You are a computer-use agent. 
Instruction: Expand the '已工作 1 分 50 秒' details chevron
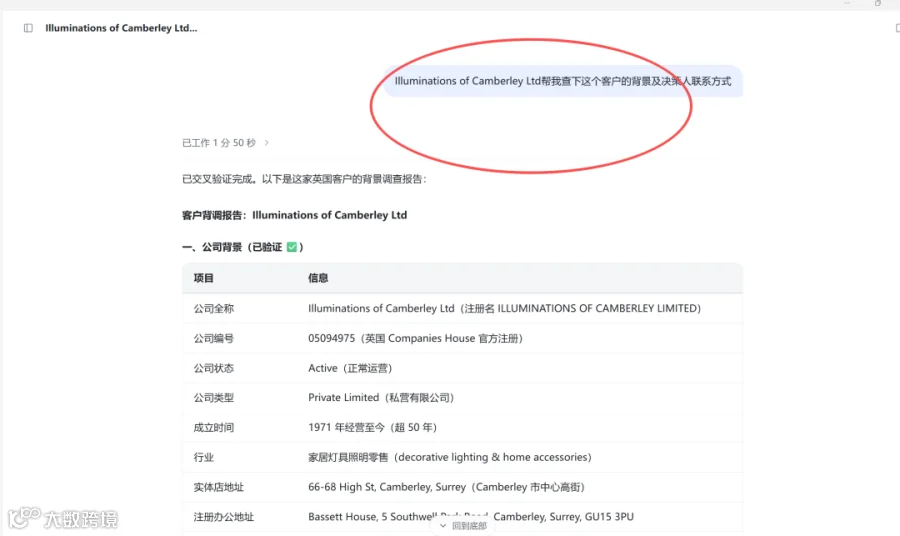[266, 143]
